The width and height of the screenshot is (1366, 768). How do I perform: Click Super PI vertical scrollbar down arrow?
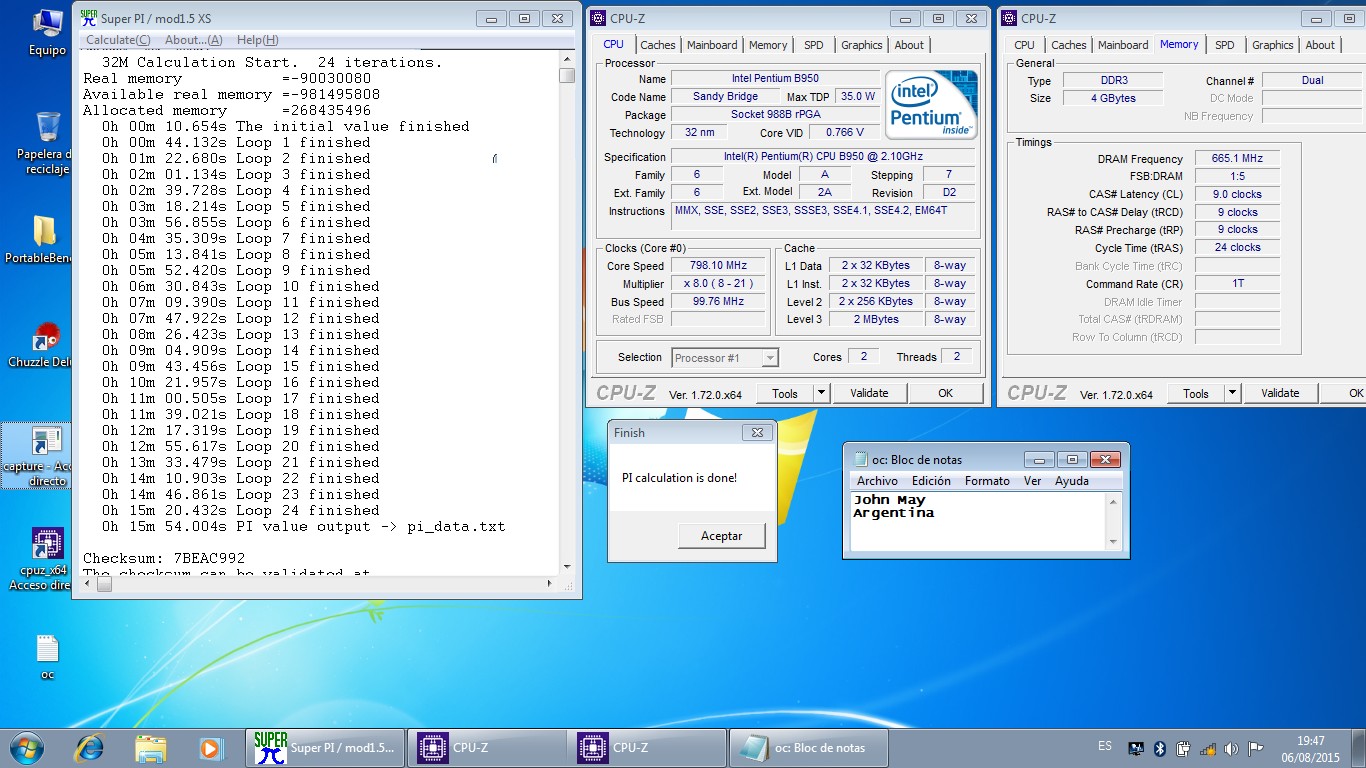[567, 565]
